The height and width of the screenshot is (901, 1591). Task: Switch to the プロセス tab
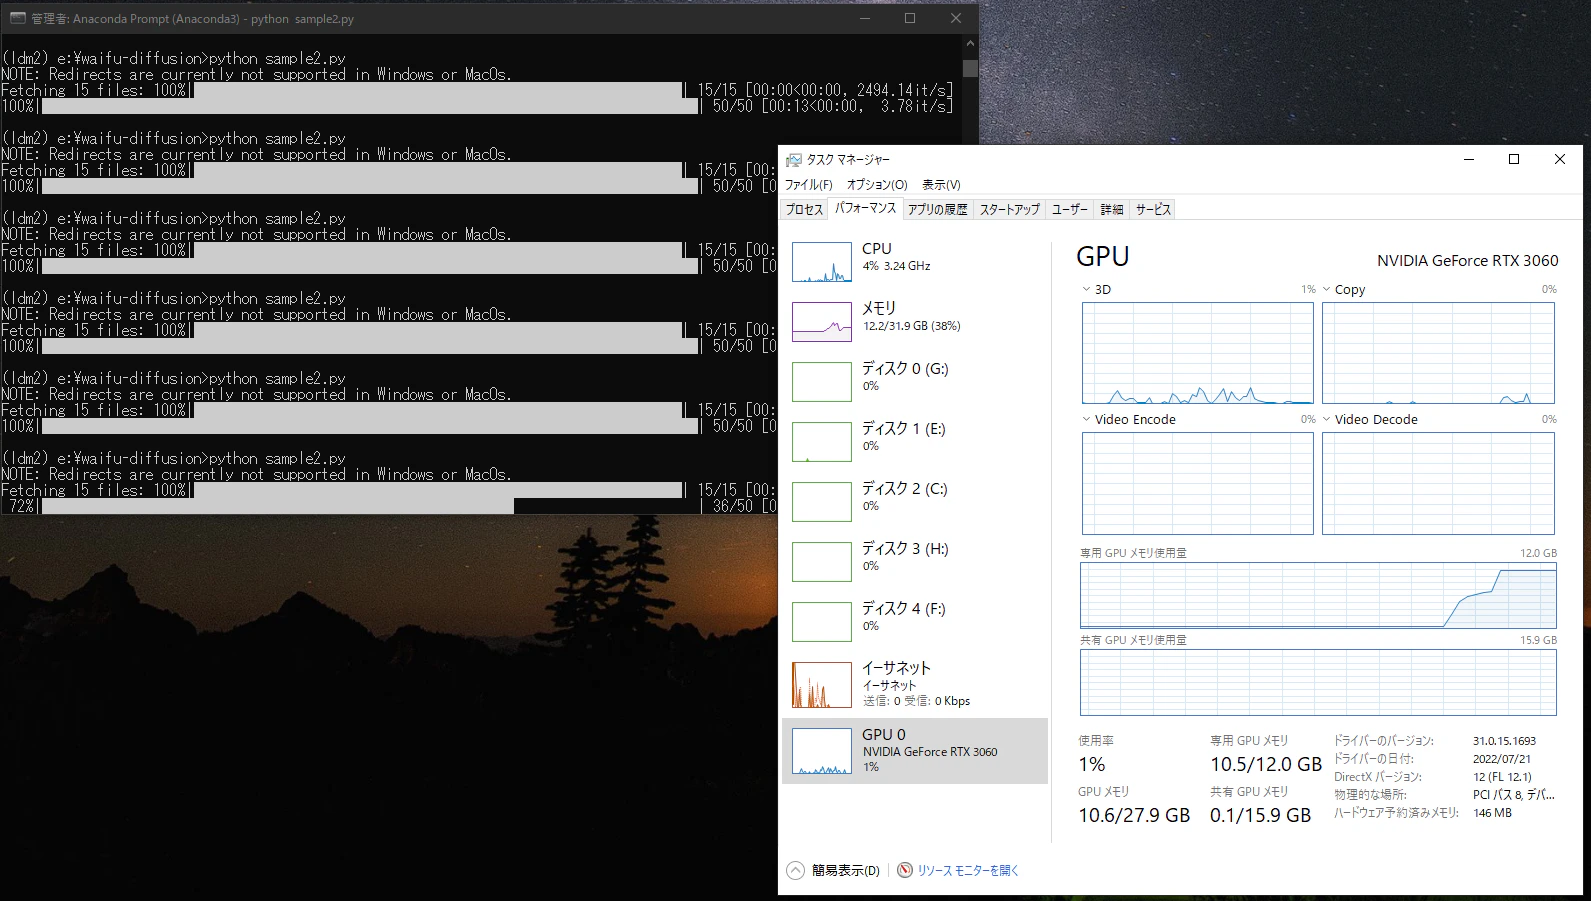pos(804,209)
